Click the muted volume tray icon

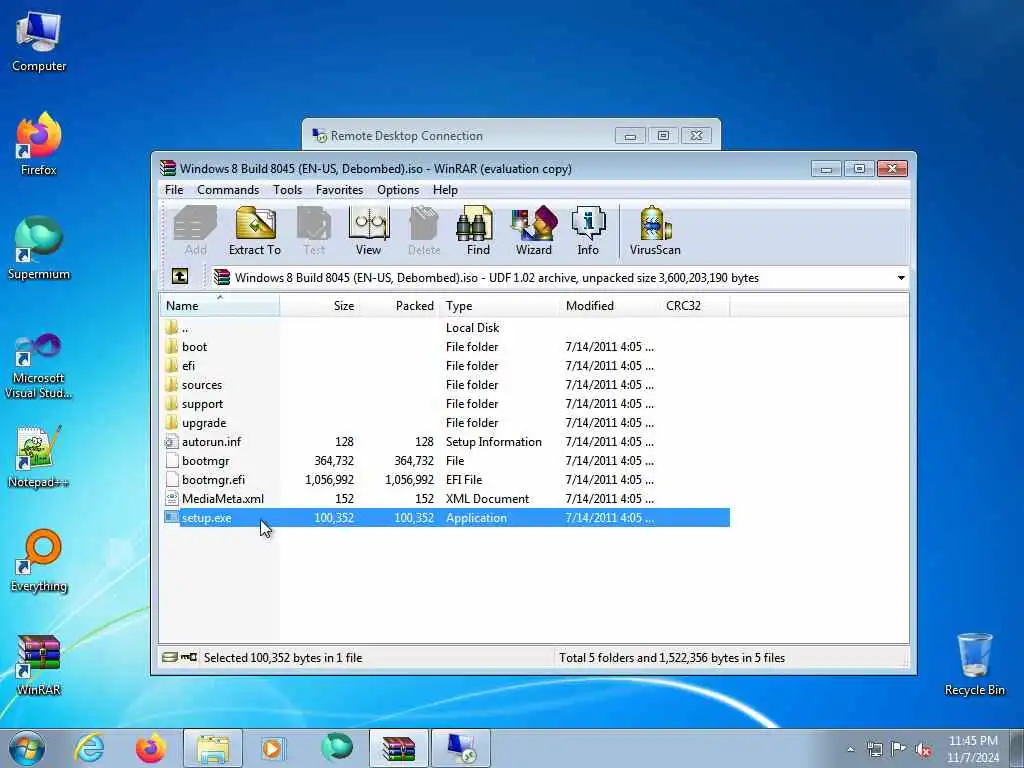[x=923, y=749]
